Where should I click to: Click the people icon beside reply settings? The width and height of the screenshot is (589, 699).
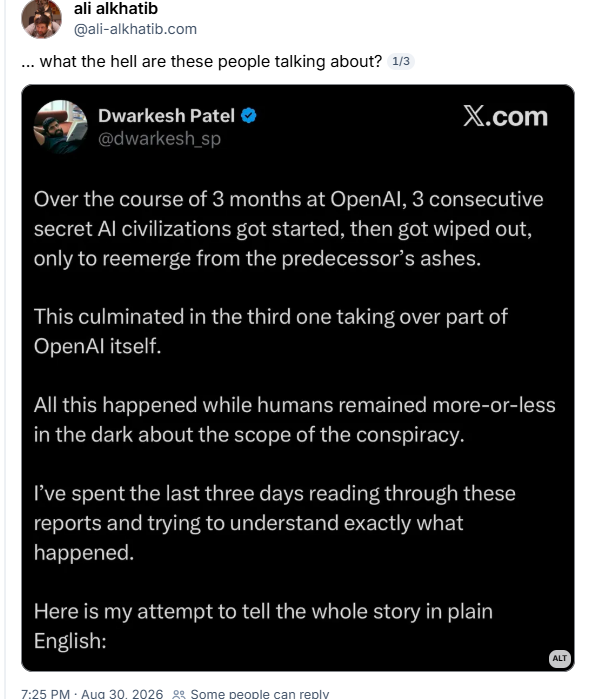(179, 694)
